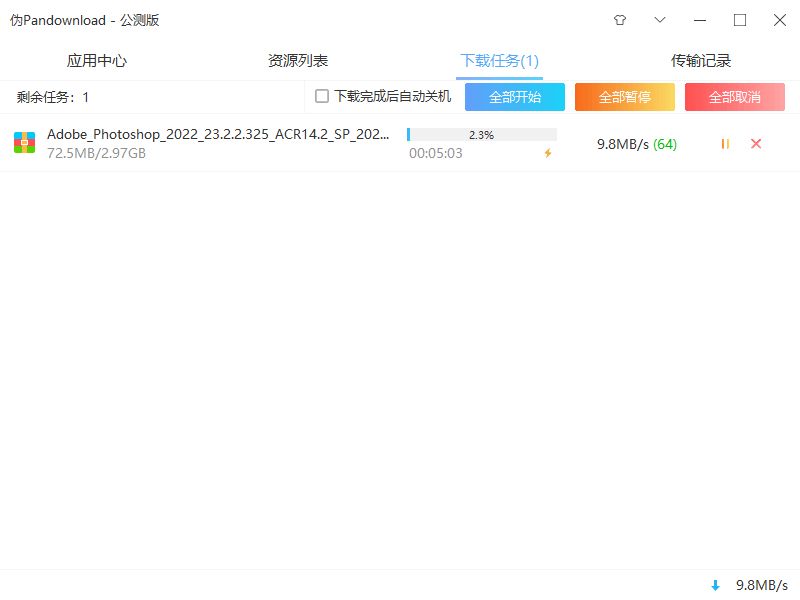Switch to the 应用中心 tab
This screenshot has width=800, height=600.
point(96,61)
